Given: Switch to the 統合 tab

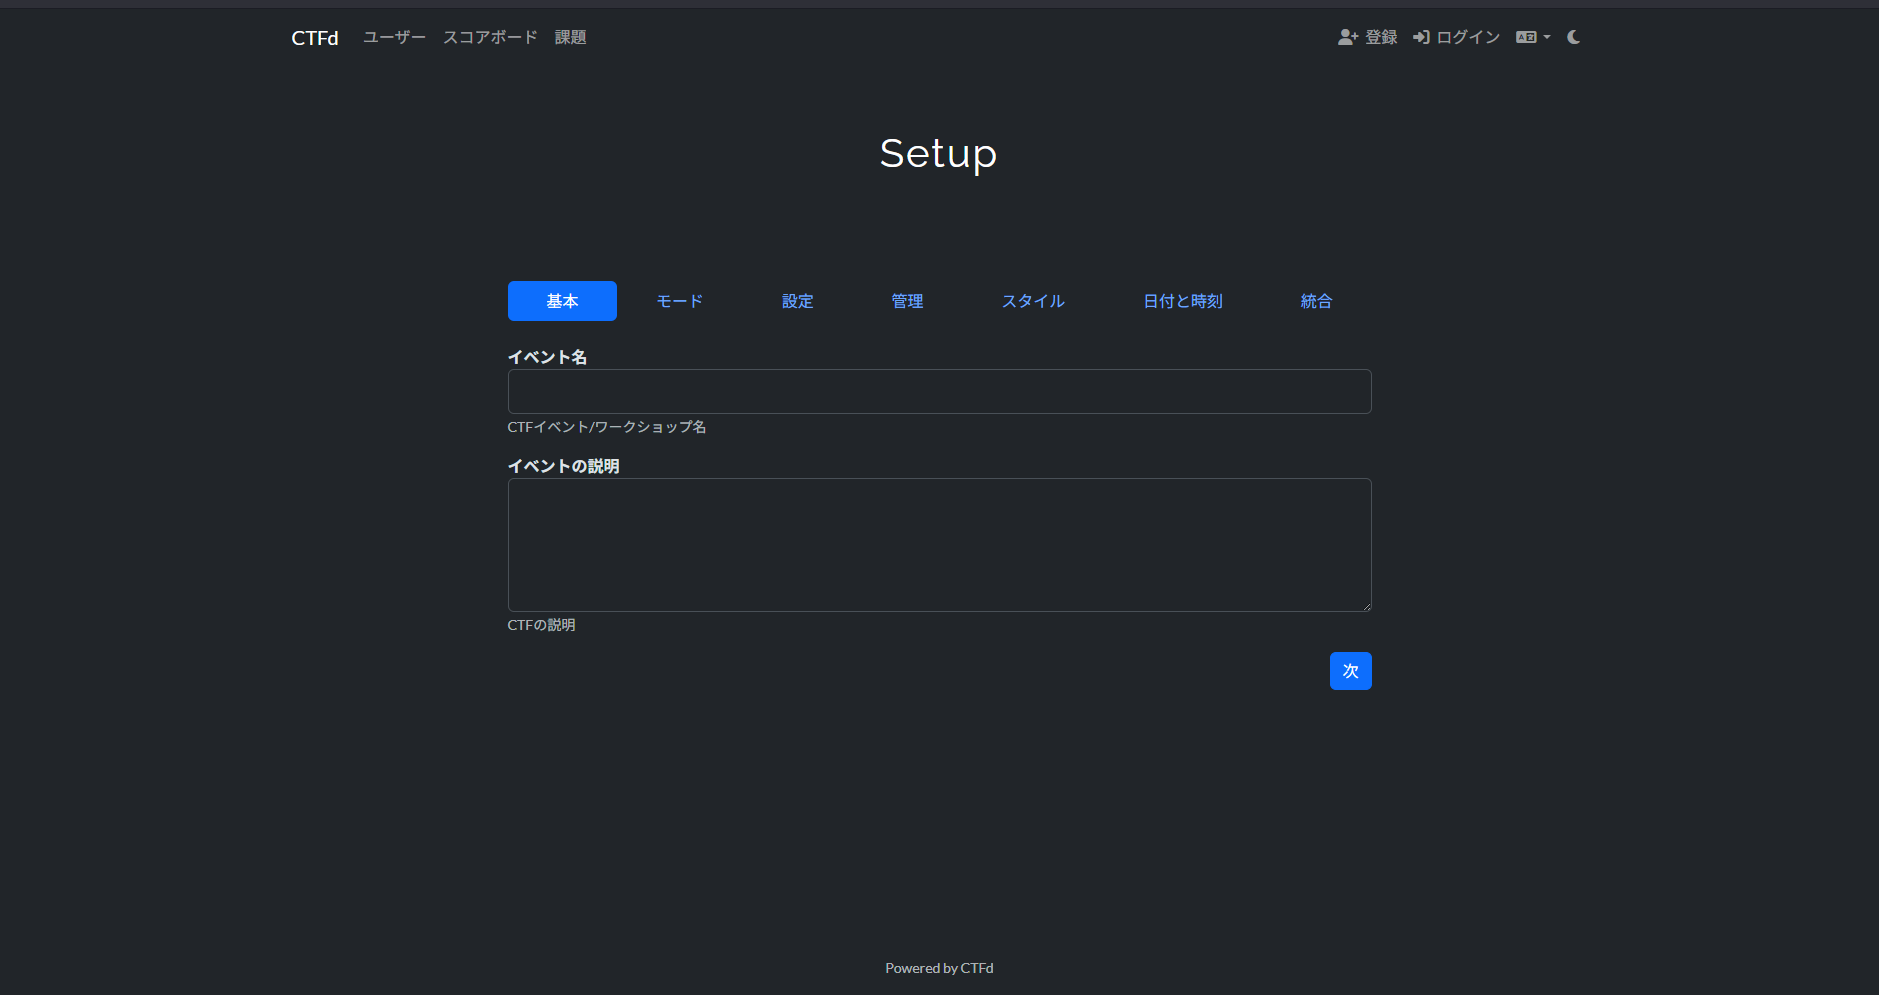Looking at the screenshot, I should pyautogui.click(x=1316, y=301).
